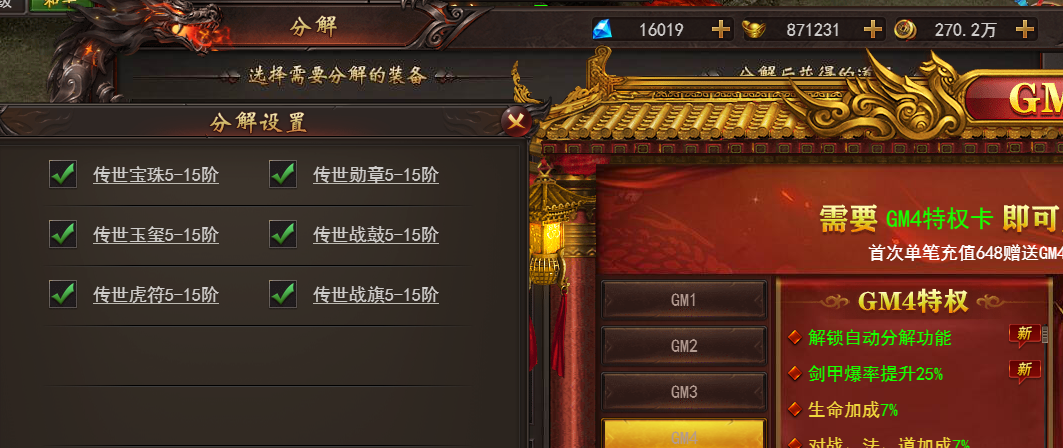Click the 新 badge beside 解锁自动分解功能
This screenshot has width=1063, height=448.
pos(1024,334)
